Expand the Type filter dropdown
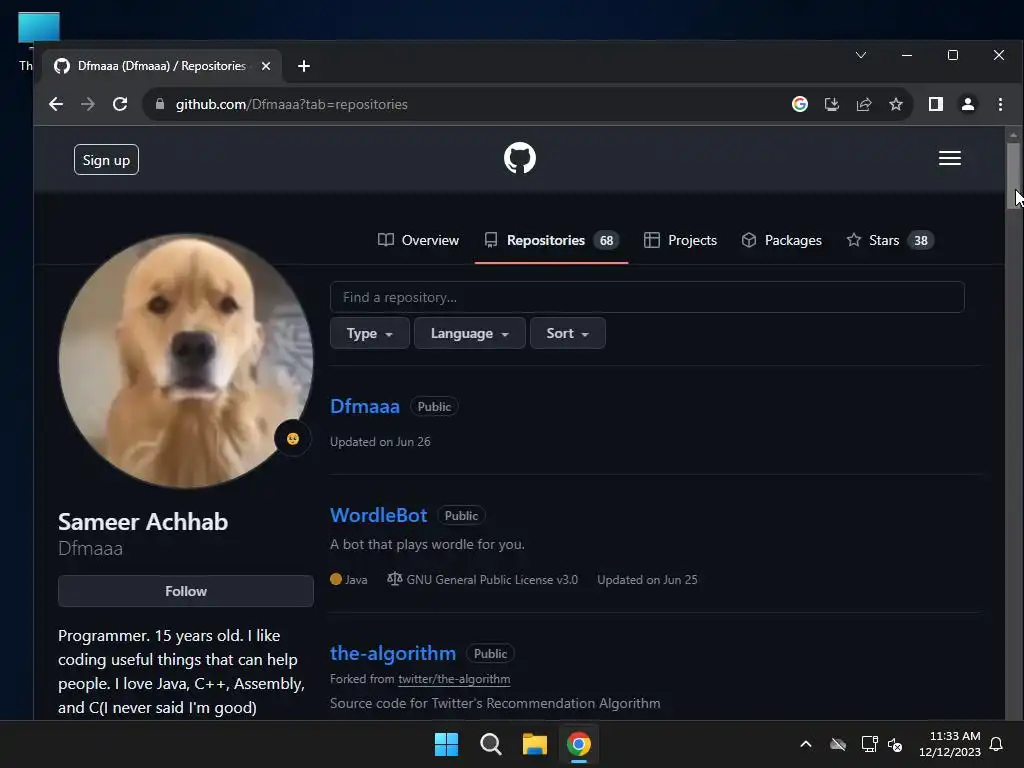Image resolution: width=1024 pixels, height=768 pixels. 370,333
